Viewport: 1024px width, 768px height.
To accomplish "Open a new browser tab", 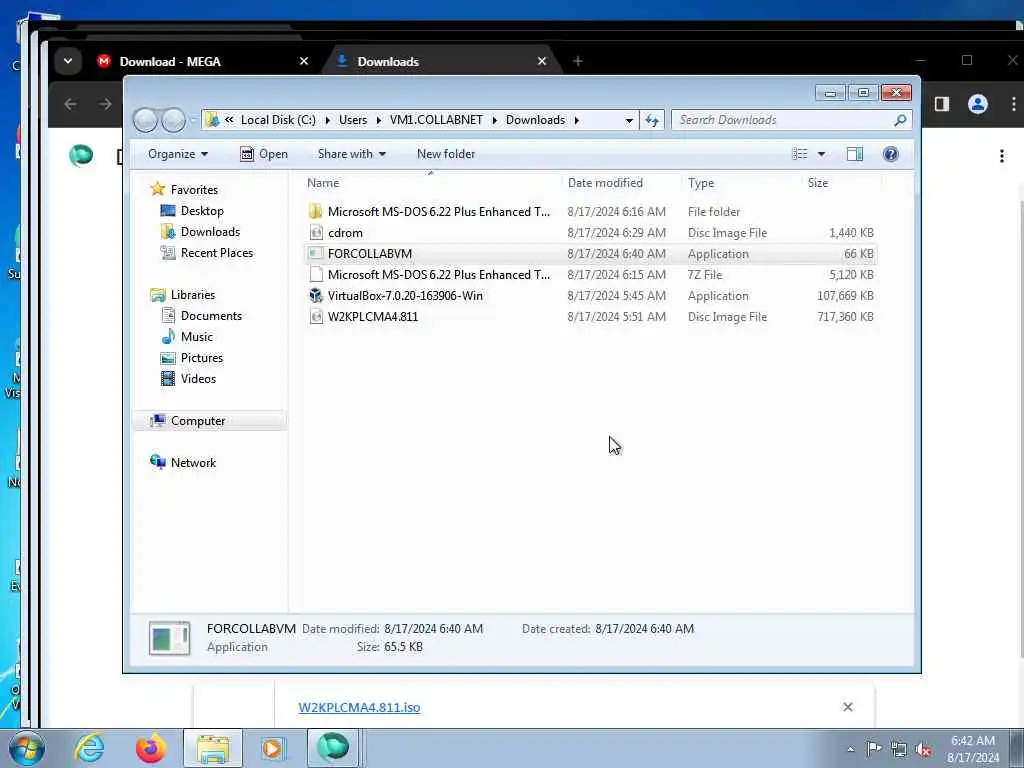I will pyautogui.click(x=577, y=61).
